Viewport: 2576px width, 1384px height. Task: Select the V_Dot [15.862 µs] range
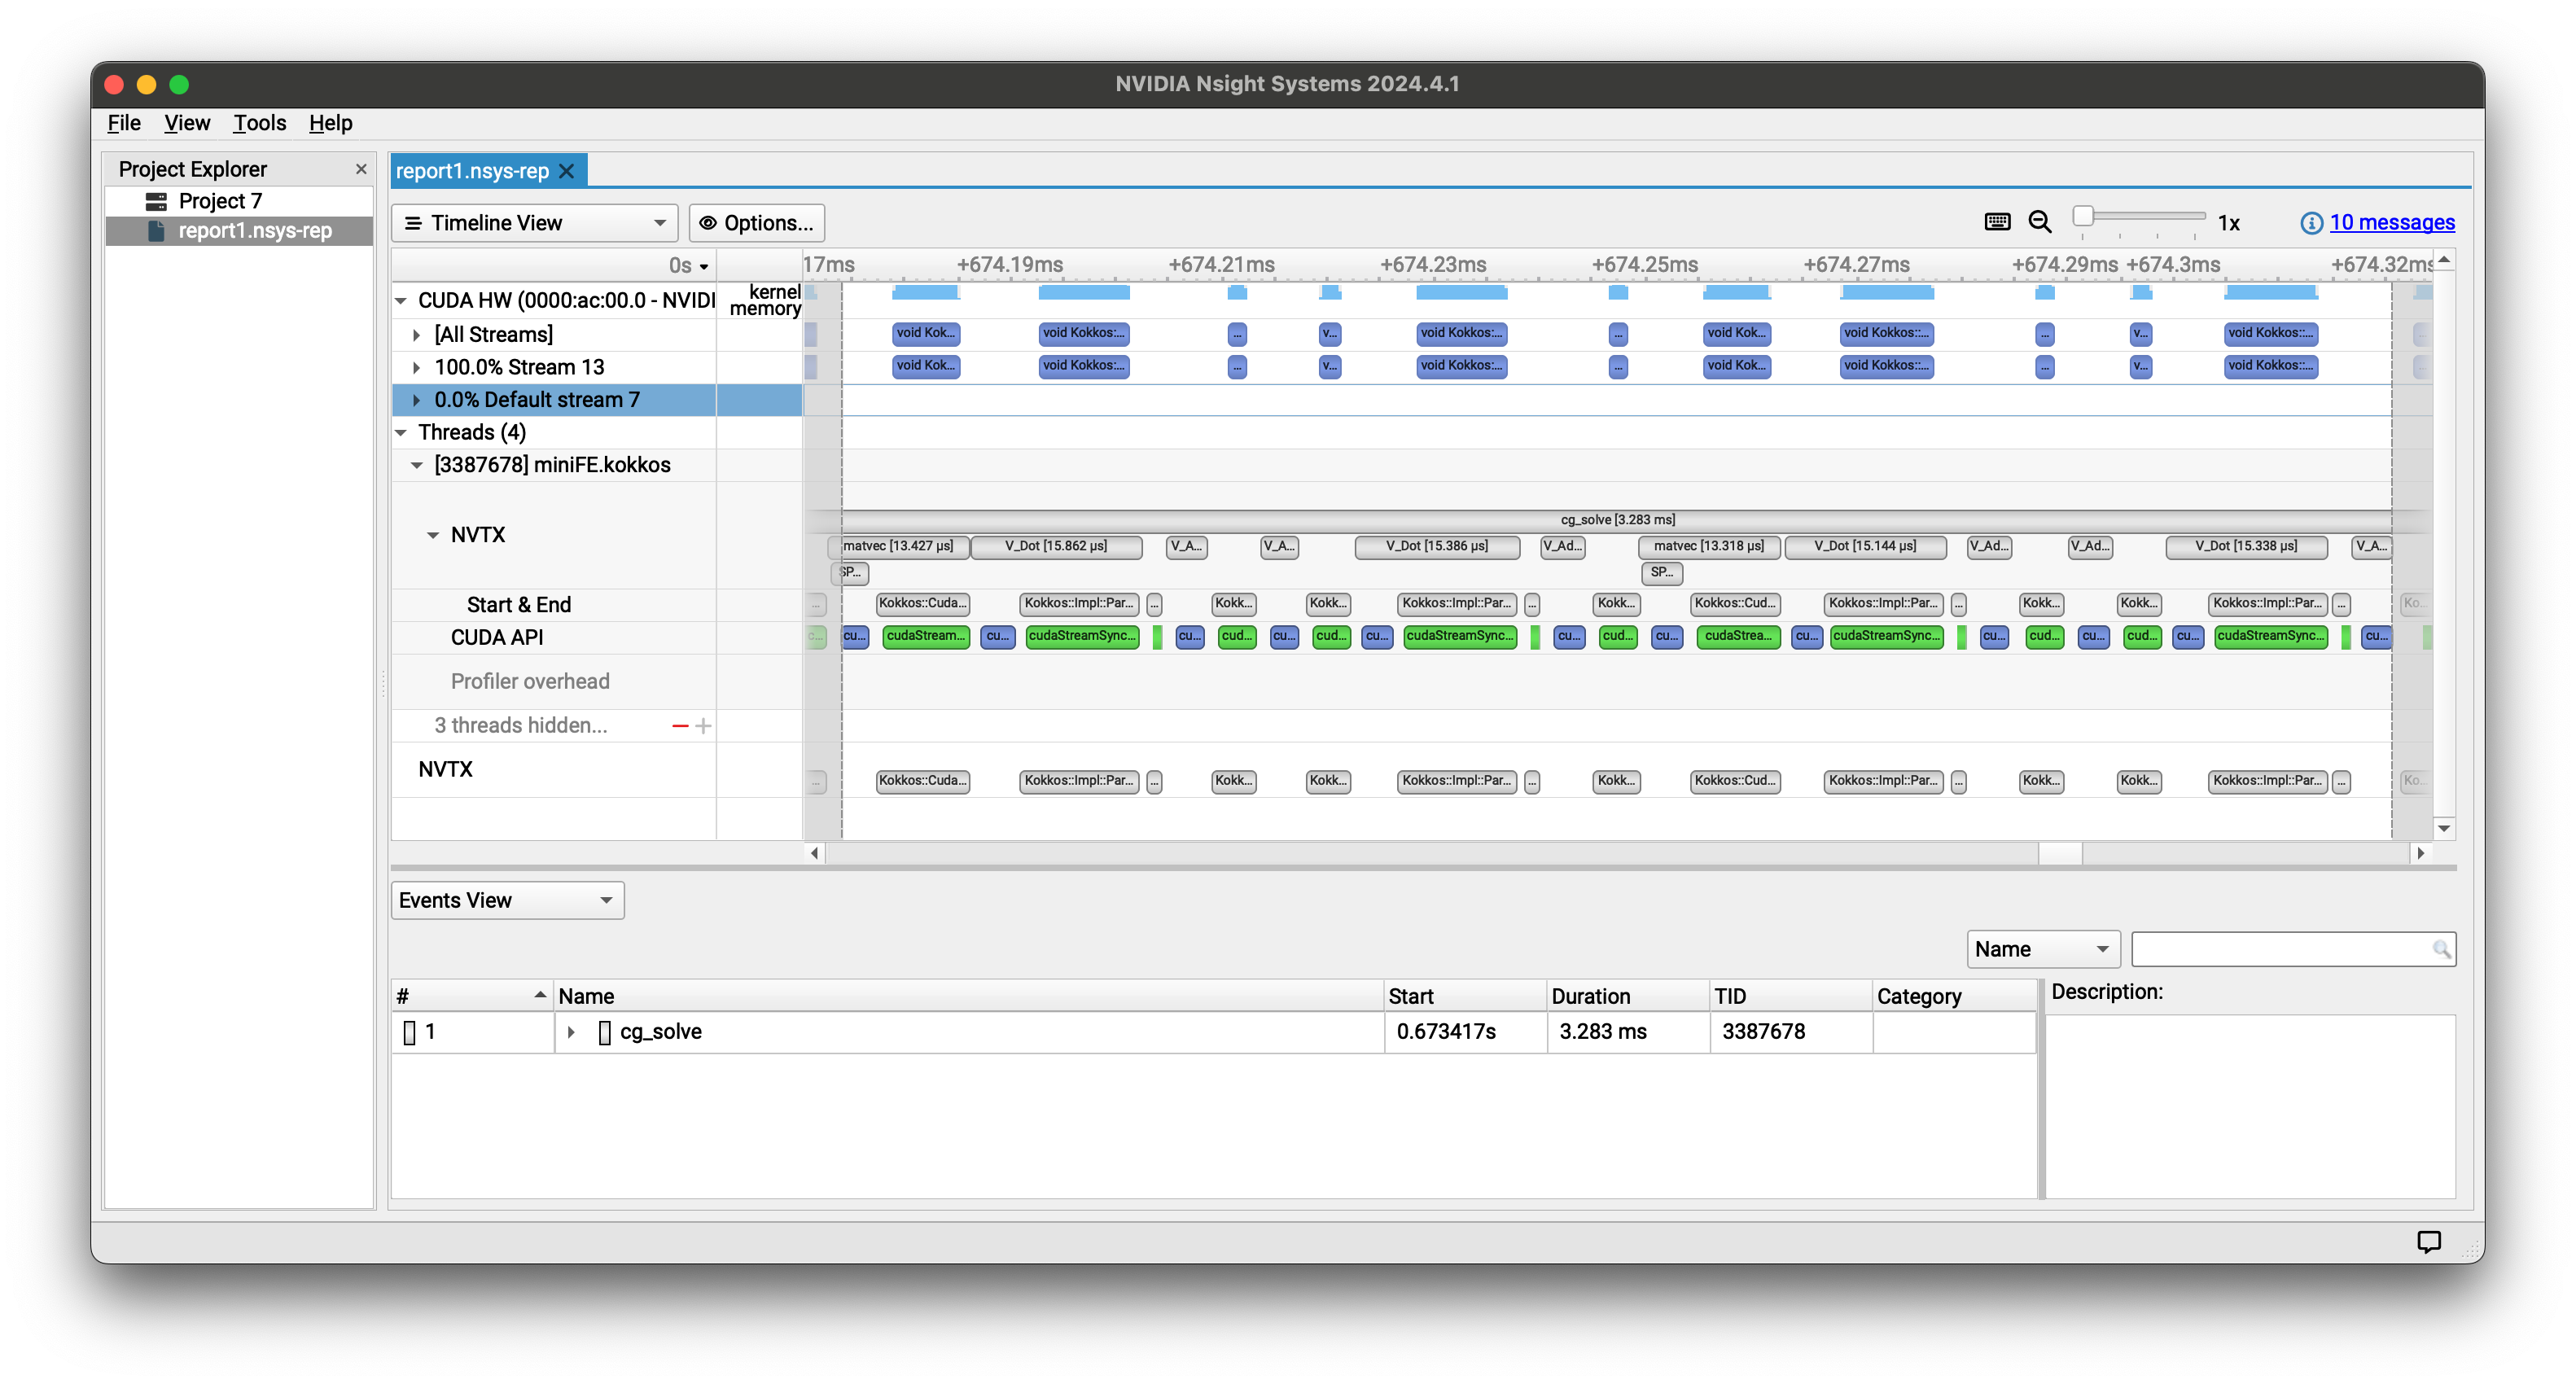pyautogui.click(x=1056, y=547)
